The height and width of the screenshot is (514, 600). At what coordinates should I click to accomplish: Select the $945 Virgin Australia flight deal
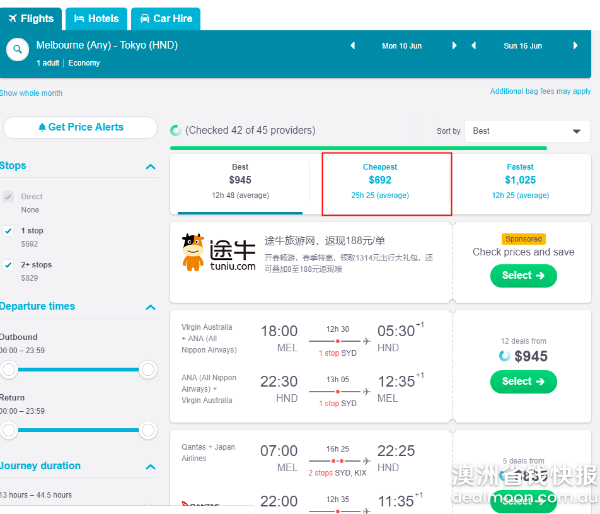point(523,382)
